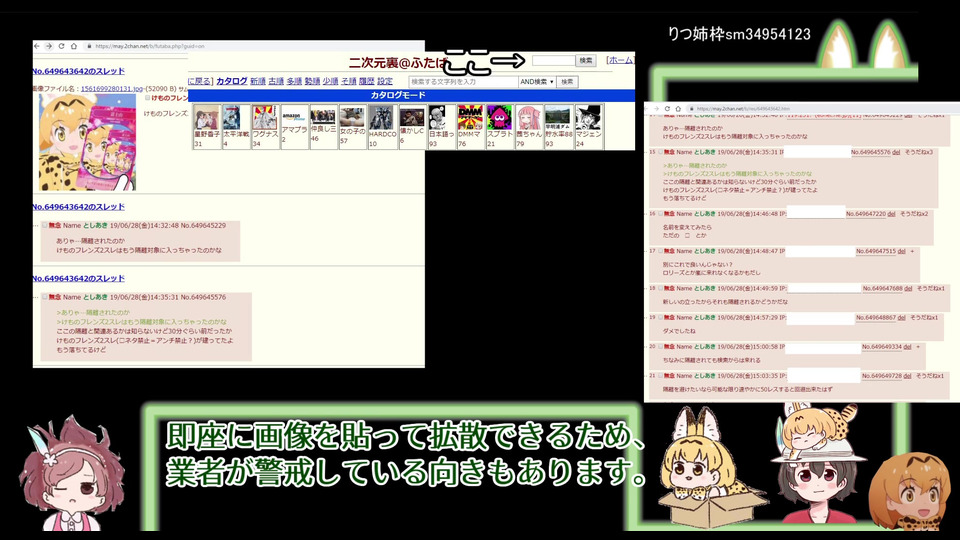The height and width of the screenshot is (540, 960).
Task: Tick checkbox on post No.649645576 in left window
Action: point(44,298)
